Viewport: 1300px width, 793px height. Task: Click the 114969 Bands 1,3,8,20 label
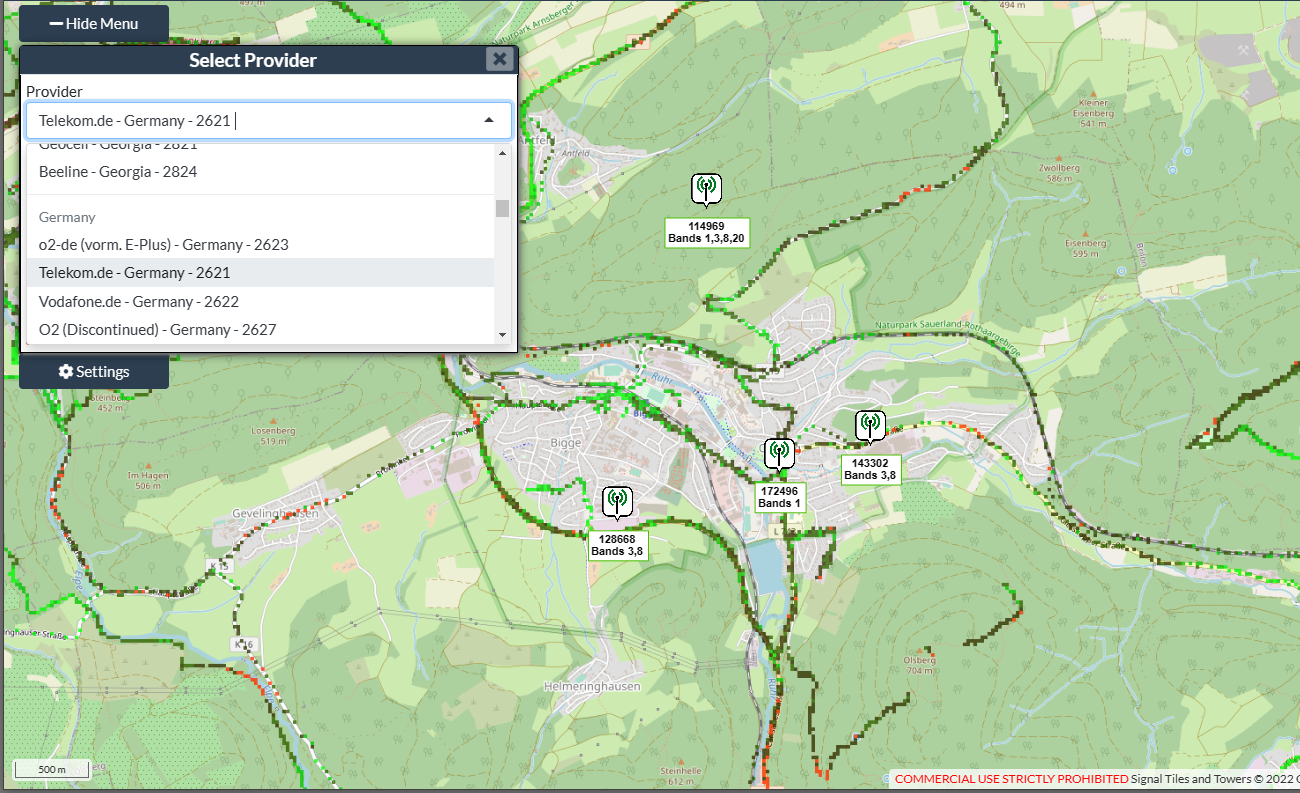tap(706, 232)
